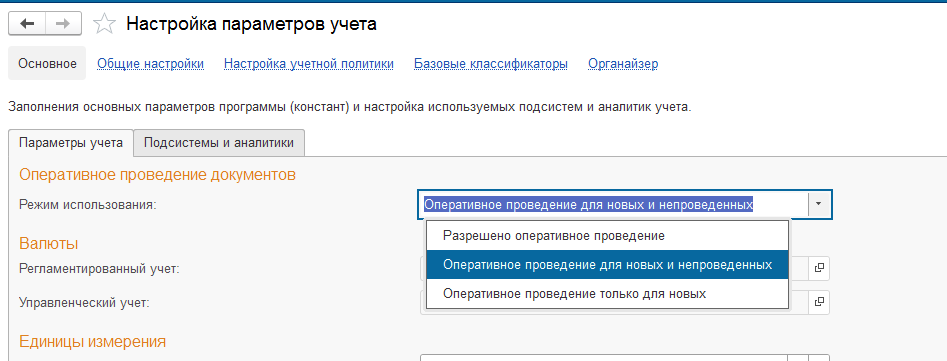Open the Общие настройки link
This screenshot has height=361, width=947.
[x=150, y=63]
